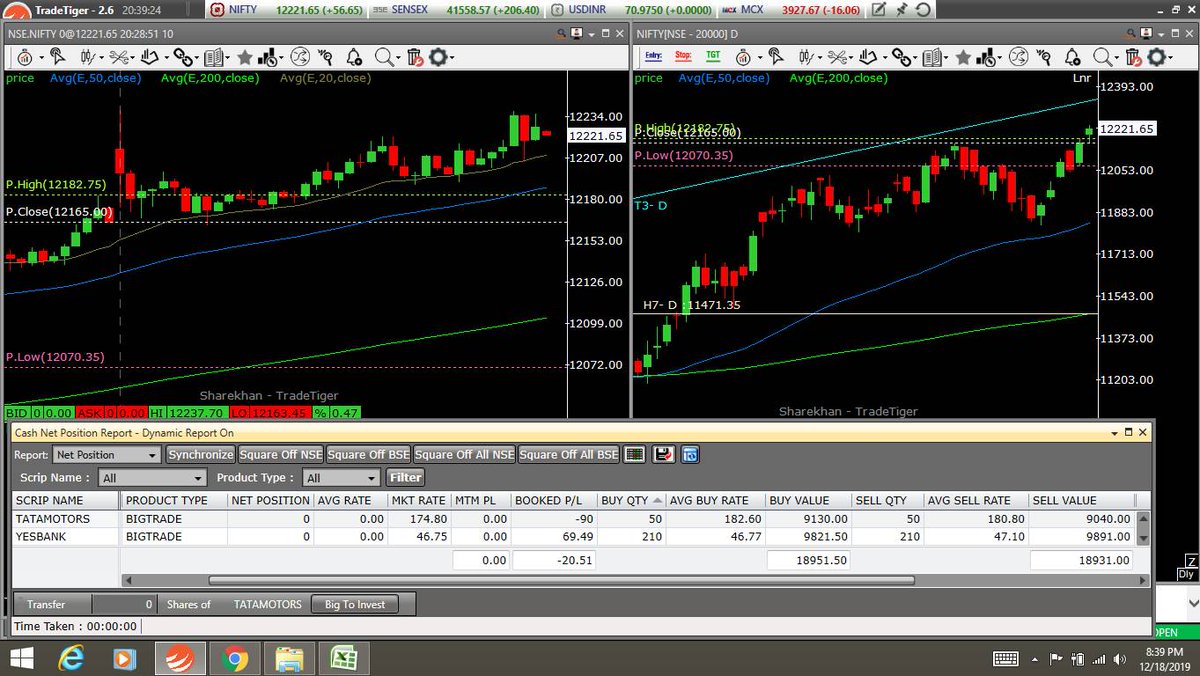Click the Filter button
This screenshot has width=1200, height=676.
point(405,478)
